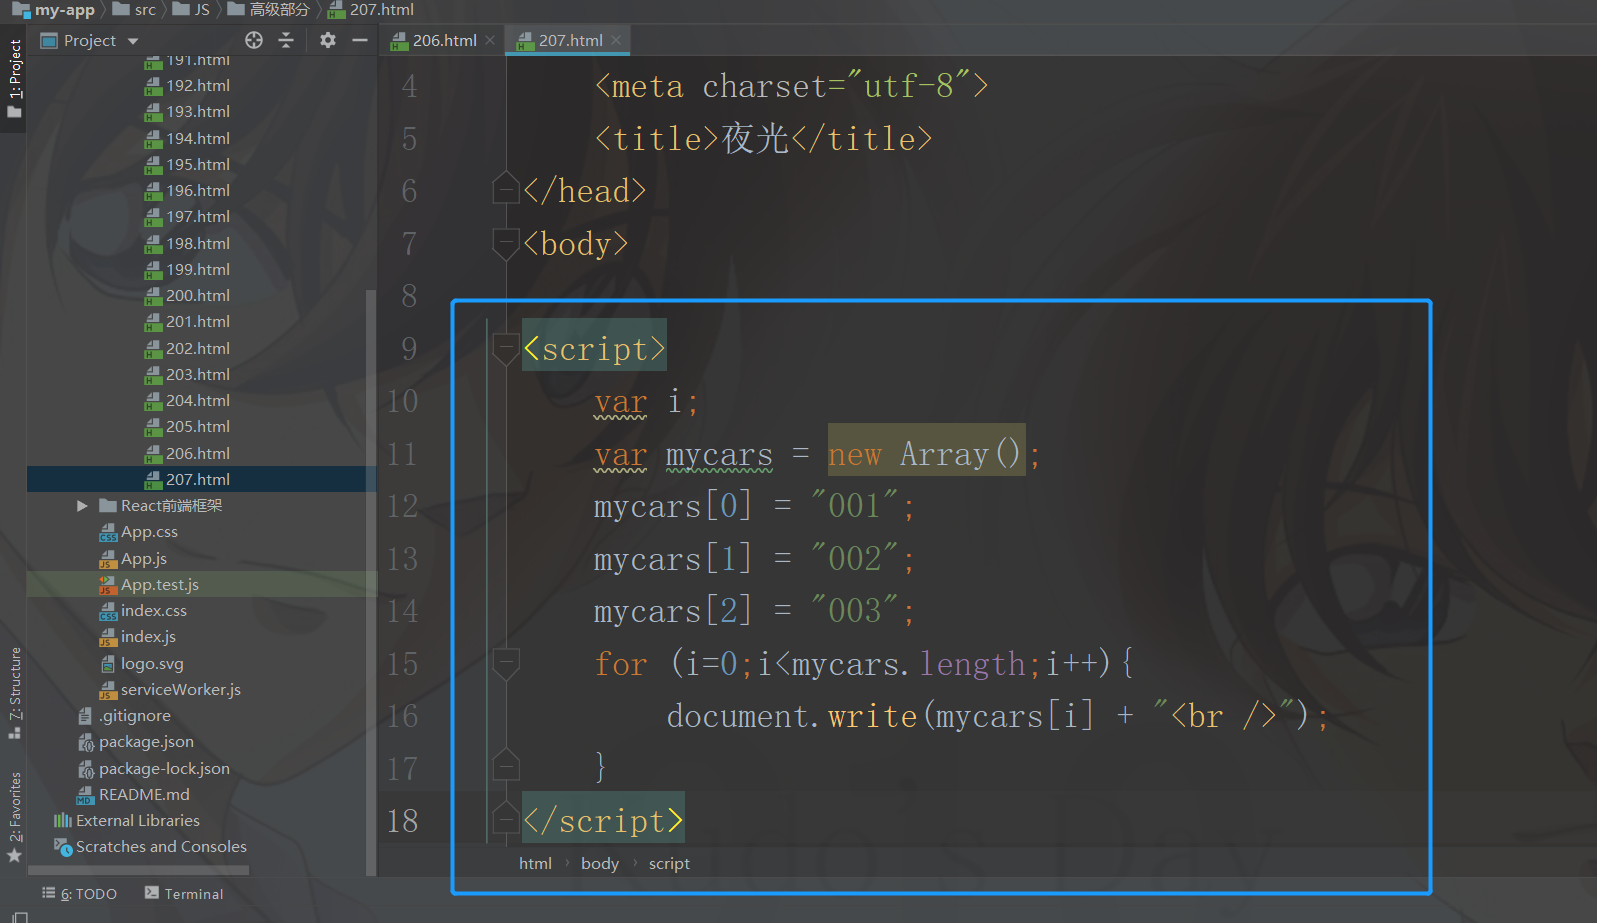This screenshot has height=923, width=1597.
Task: Collapse the head closing tag fold marker
Action: coord(506,187)
